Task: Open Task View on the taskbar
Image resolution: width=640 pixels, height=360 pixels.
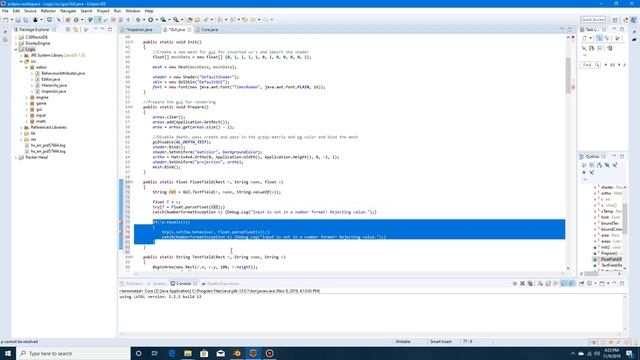Action: (x=155, y=353)
